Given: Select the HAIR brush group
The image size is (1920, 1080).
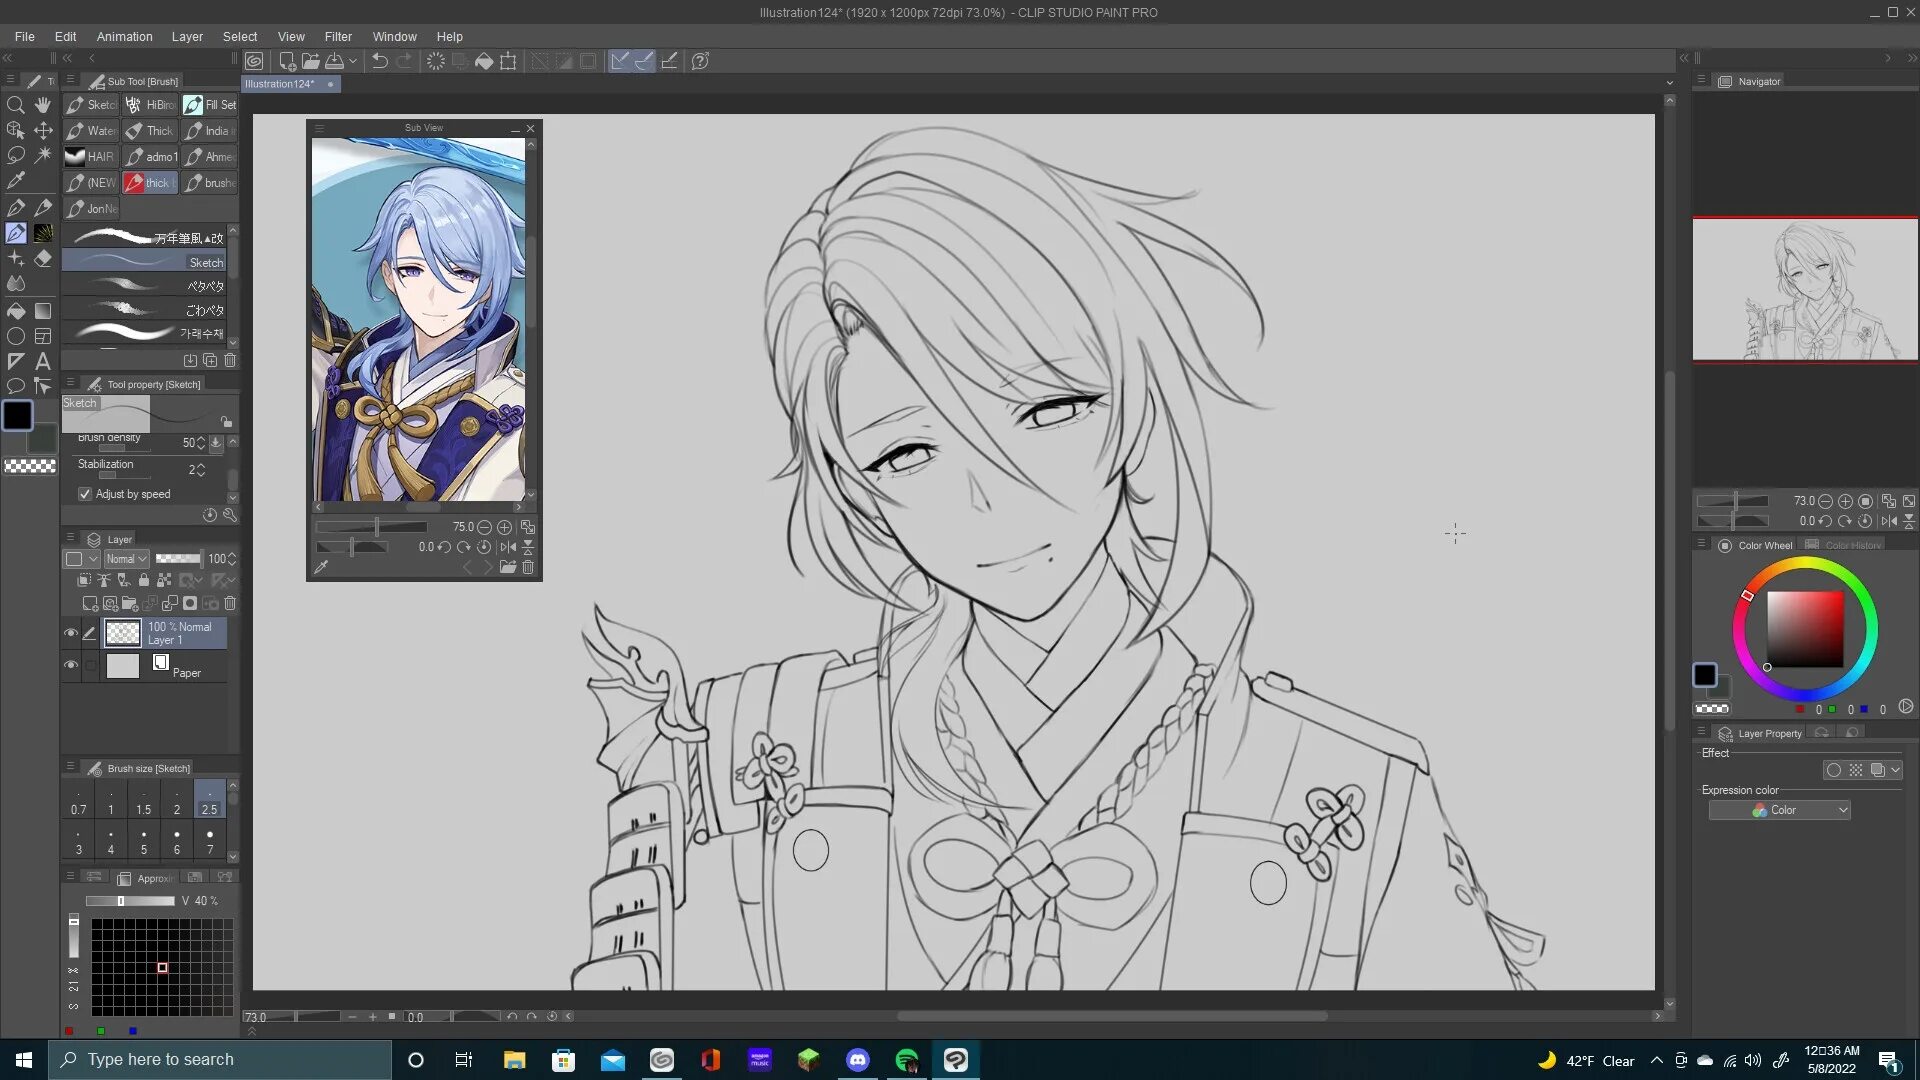Looking at the screenshot, I should (x=90, y=157).
